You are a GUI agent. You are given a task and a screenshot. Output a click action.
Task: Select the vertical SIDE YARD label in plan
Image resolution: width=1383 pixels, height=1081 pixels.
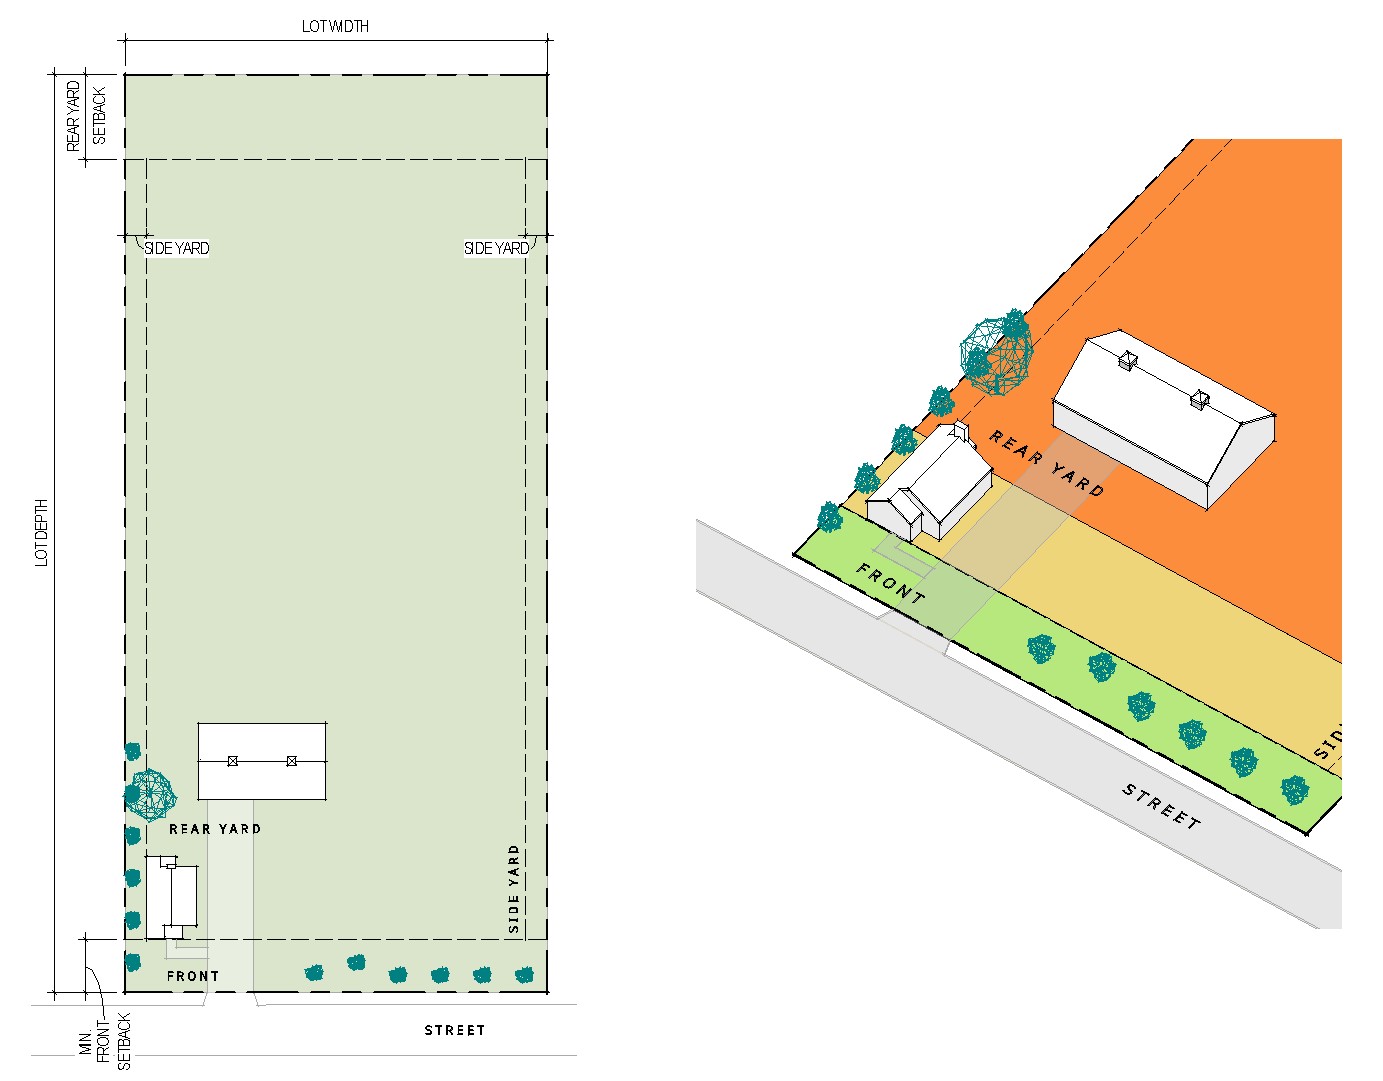click(514, 889)
